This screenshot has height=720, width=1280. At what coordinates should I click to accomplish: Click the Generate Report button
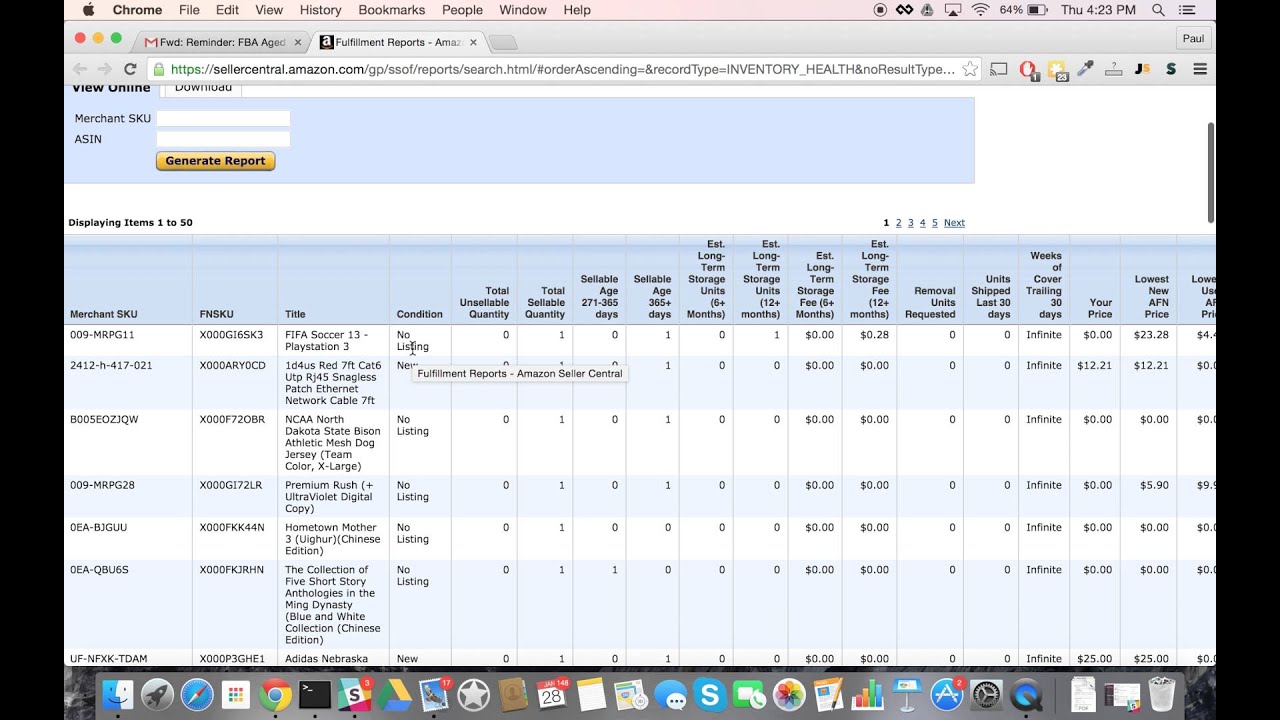click(215, 161)
